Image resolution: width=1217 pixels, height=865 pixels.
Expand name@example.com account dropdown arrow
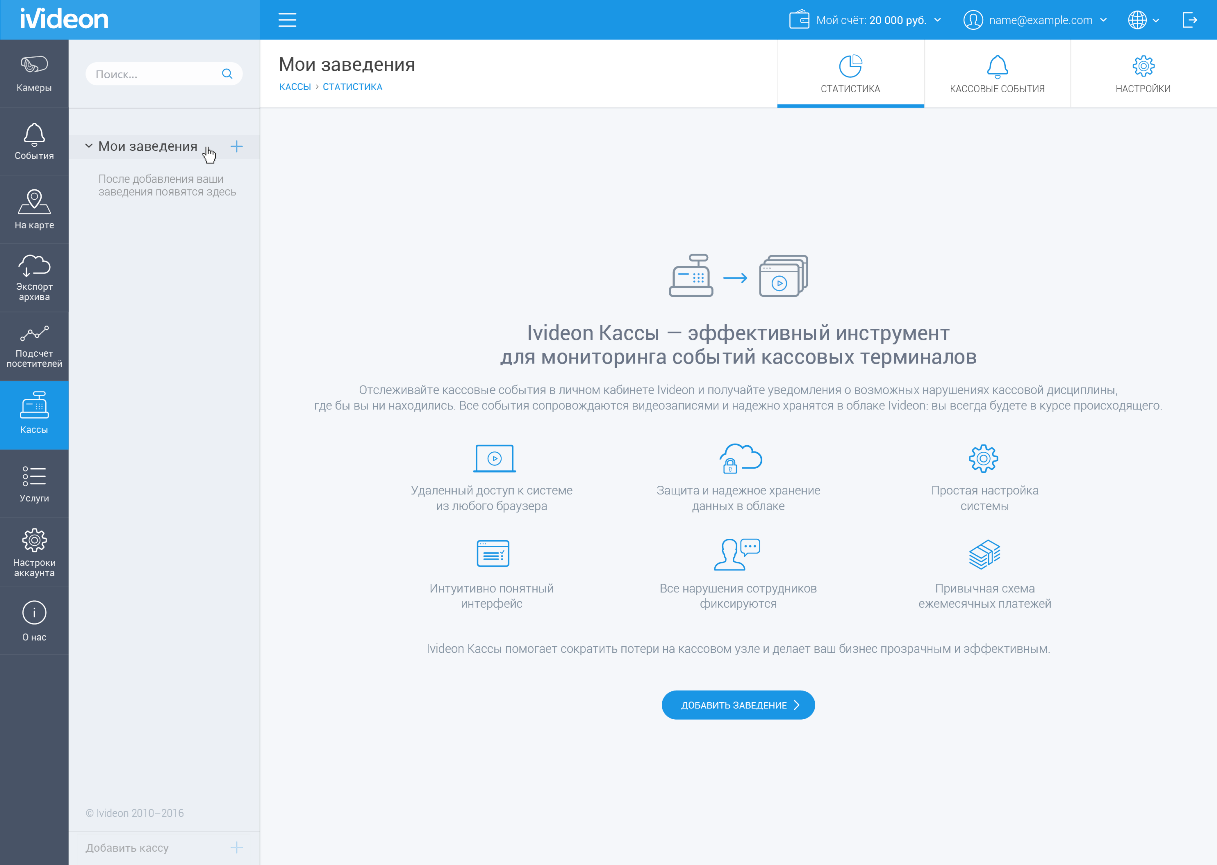[1104, 20]
